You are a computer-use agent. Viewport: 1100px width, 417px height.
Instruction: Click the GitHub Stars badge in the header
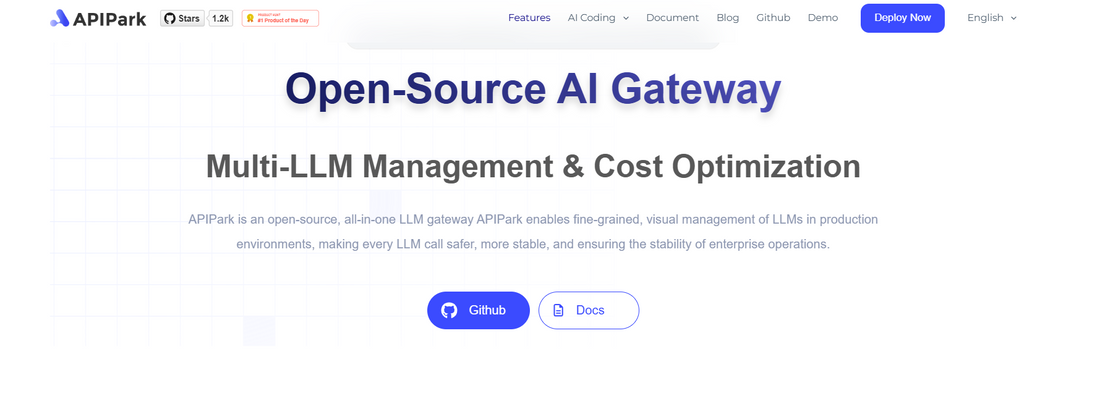click(x=182, y=18)
